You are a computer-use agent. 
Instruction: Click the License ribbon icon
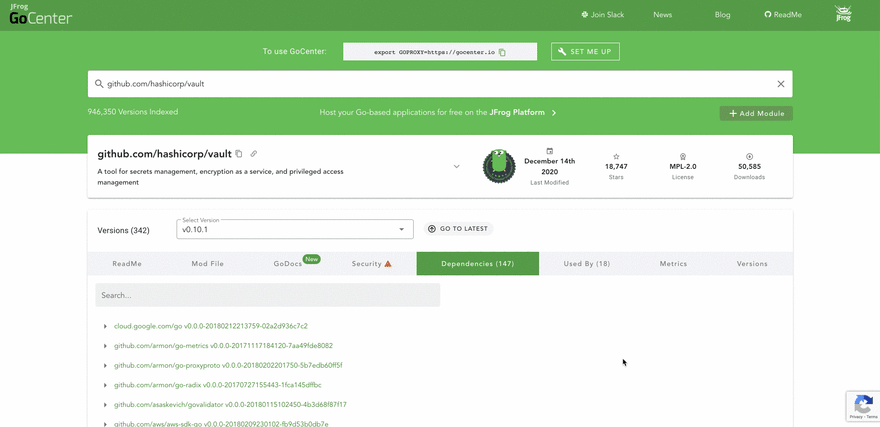pos(683,157)
